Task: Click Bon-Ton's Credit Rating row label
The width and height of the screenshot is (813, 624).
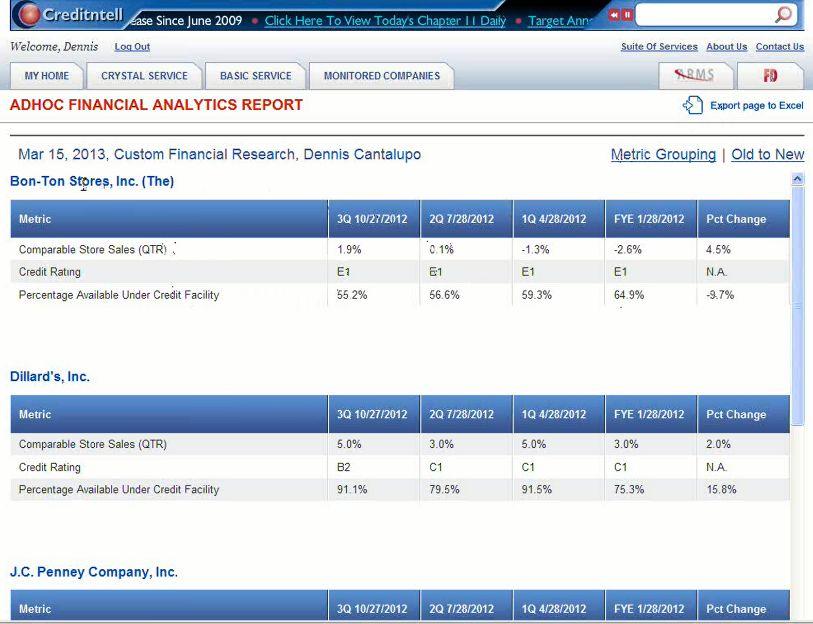Action: pos(50,272)
